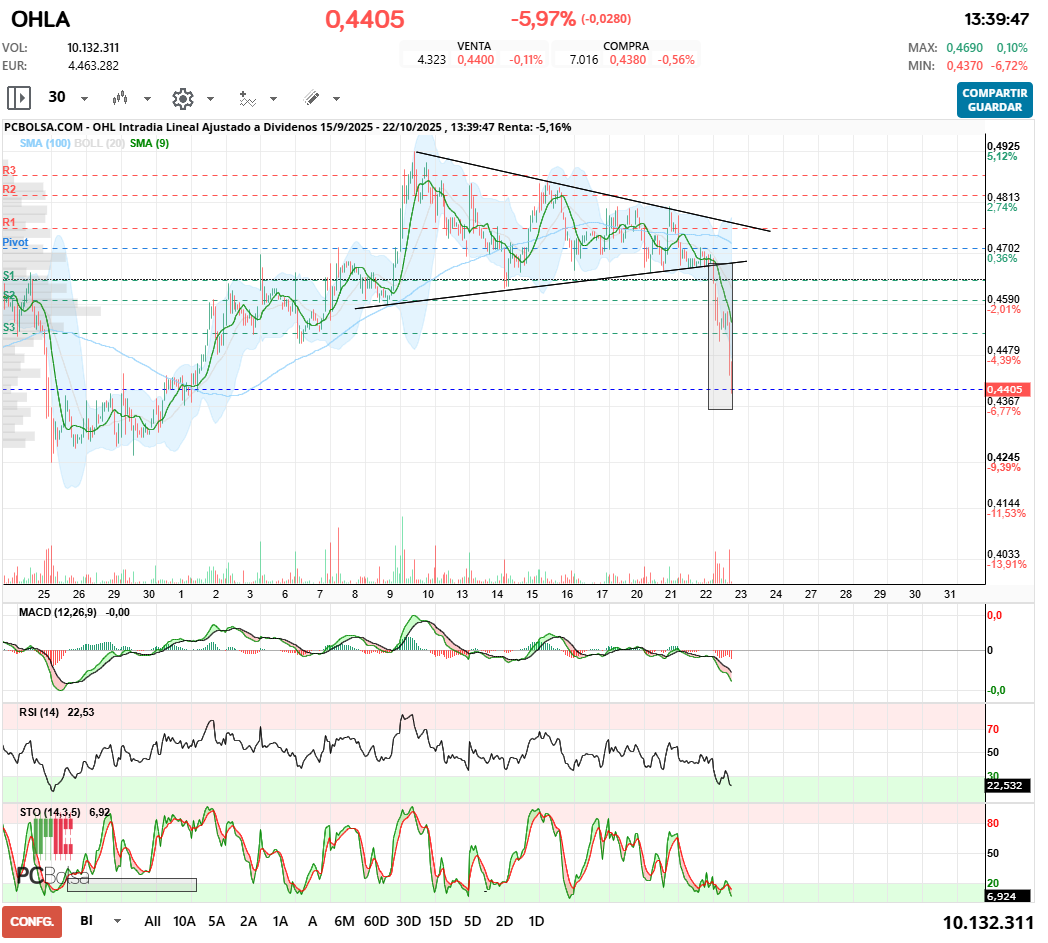Click the clock time 13:39:47
This screenshot has width=1048, height=943.
pyautogui.click(x=996, y=19)
